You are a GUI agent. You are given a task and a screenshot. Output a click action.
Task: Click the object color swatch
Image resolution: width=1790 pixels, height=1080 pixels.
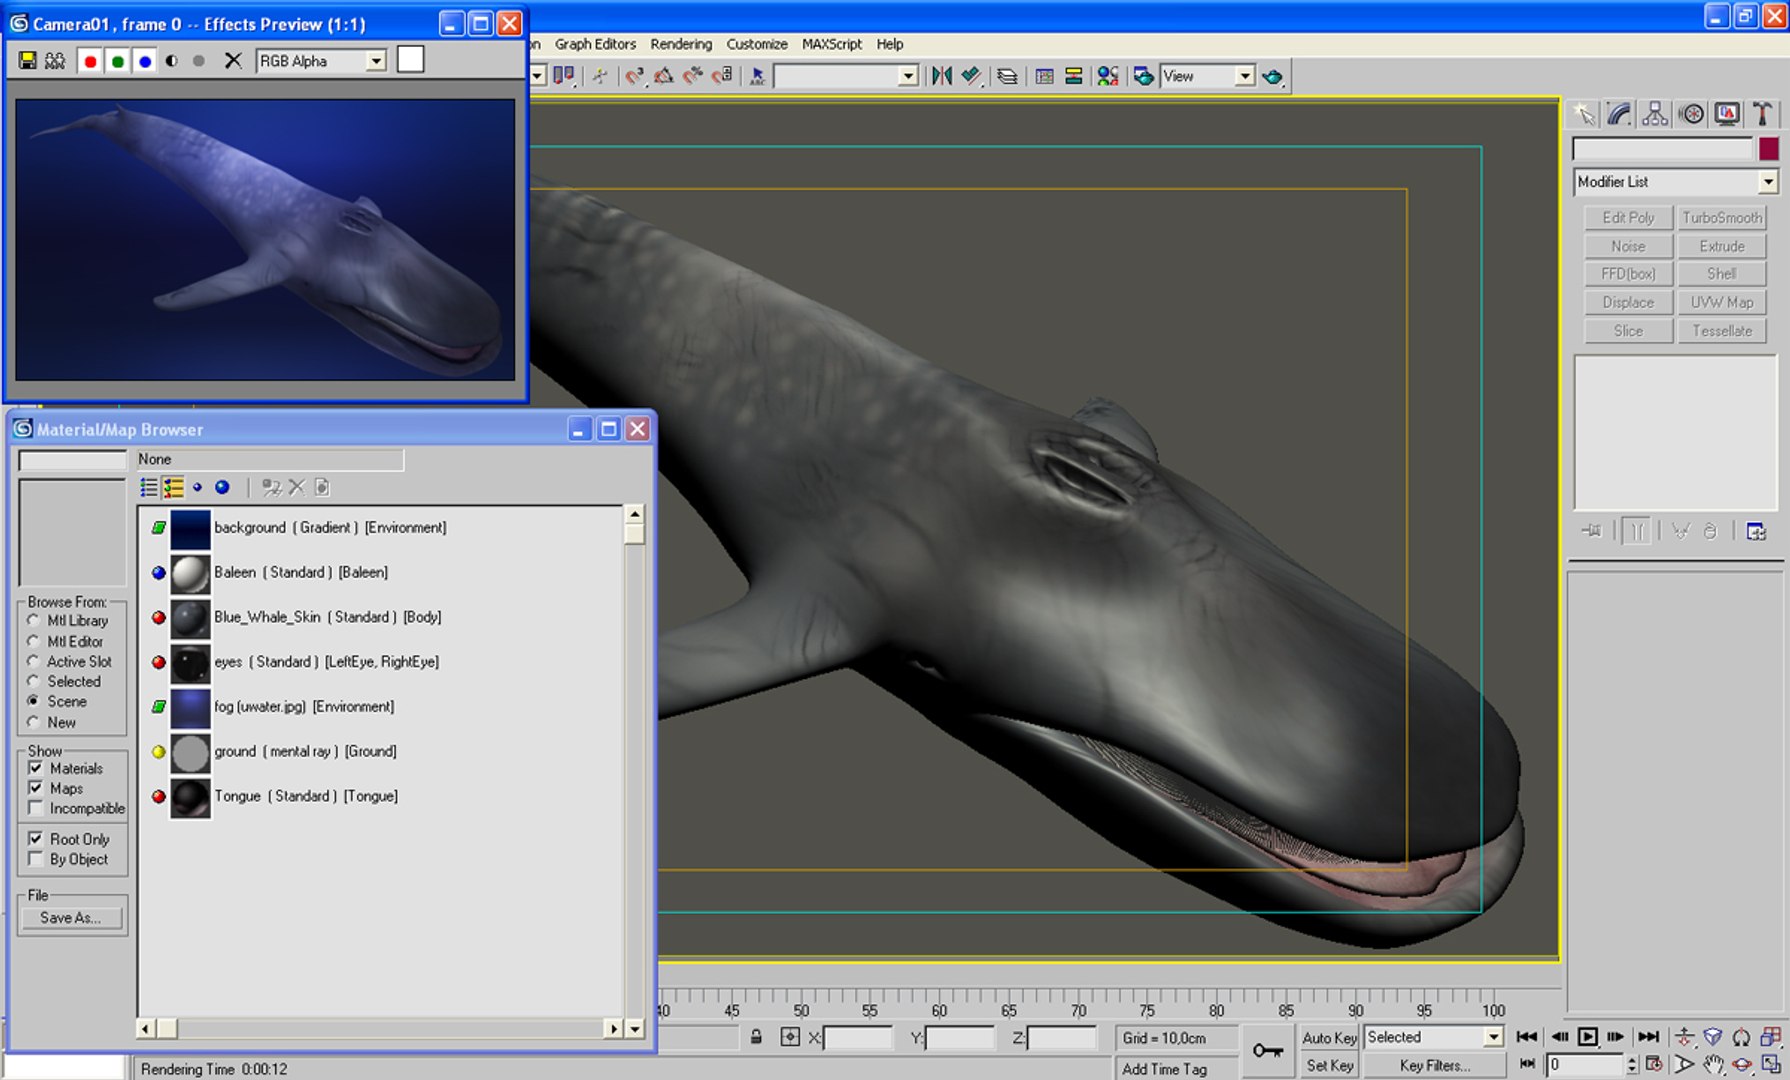[x=1768, y=149]
